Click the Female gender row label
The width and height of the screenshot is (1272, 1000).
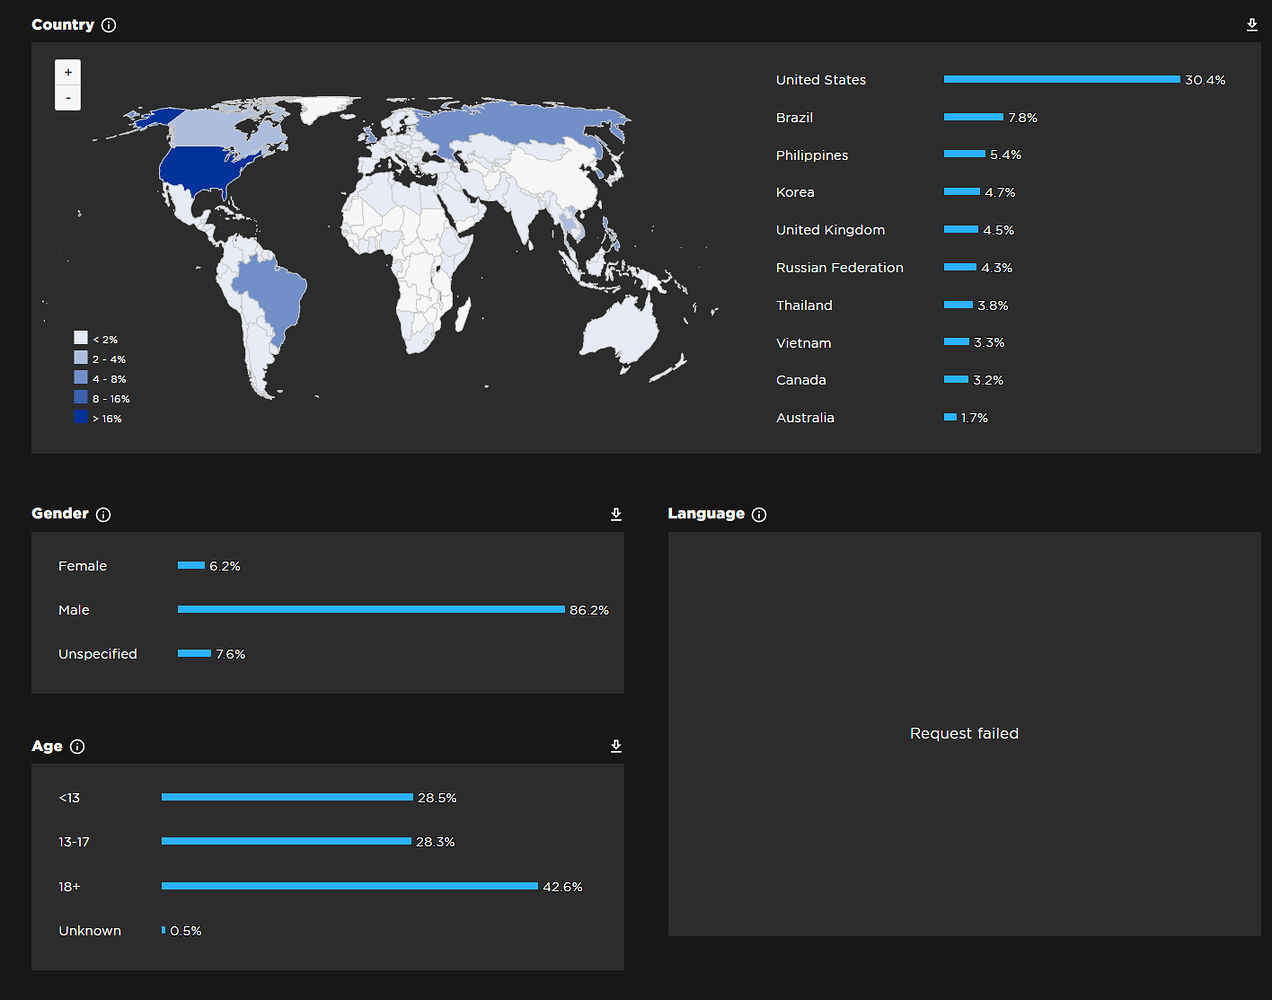[82, 565]
